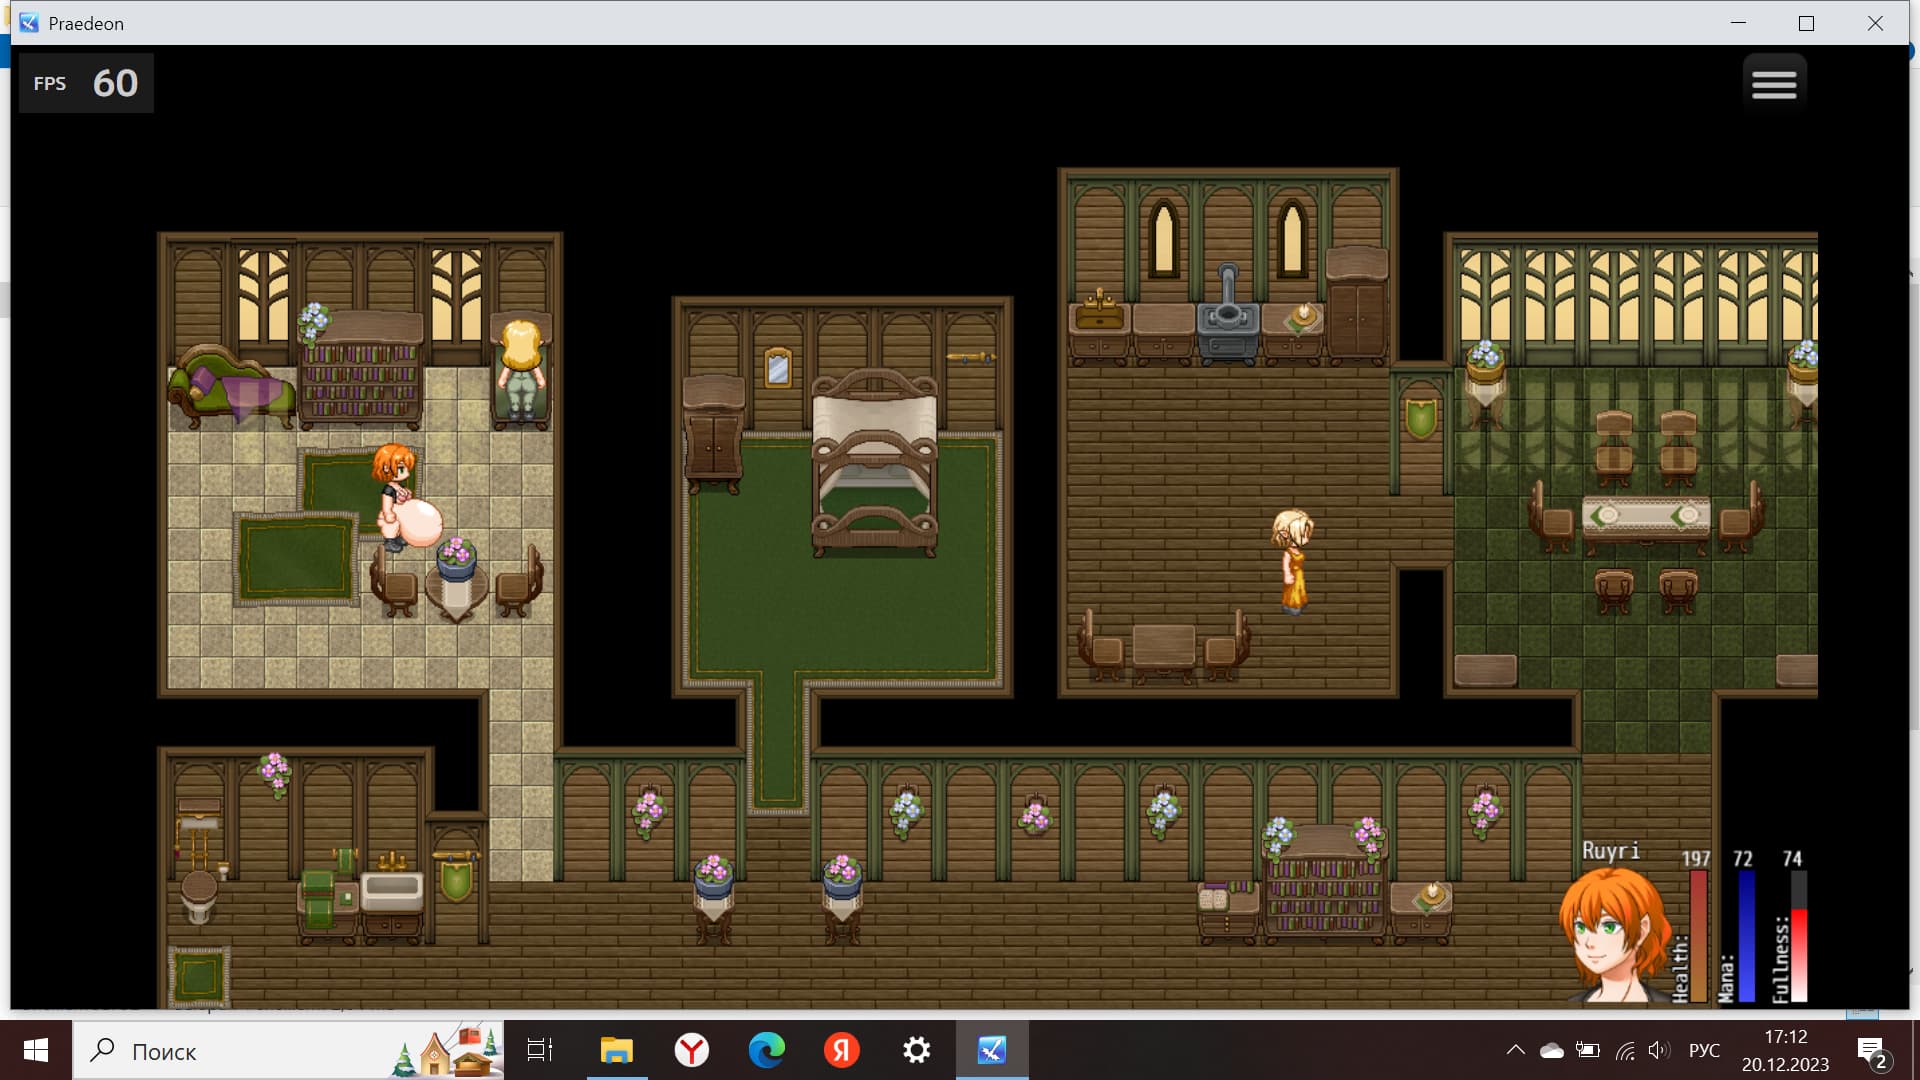Launch Microsoft Edge from taskbar

click(x=767, y=1050)
